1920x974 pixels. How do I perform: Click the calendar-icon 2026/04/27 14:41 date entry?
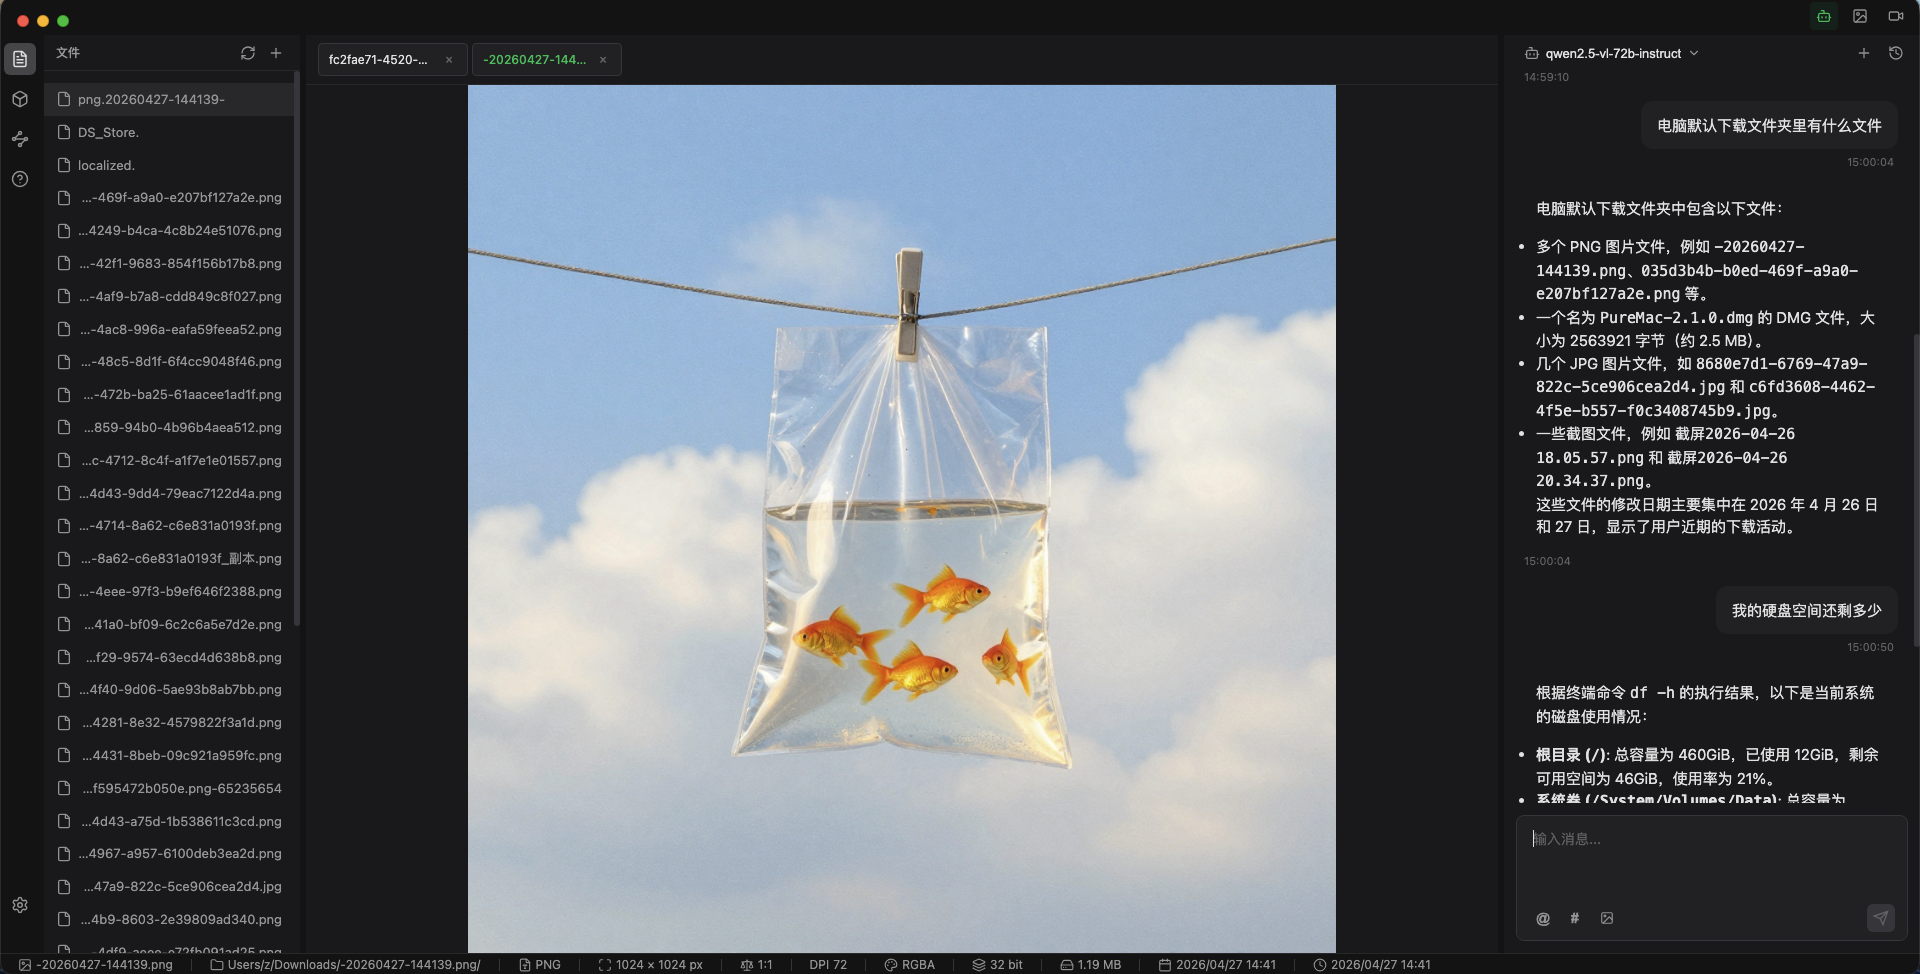click(1217, 965)
